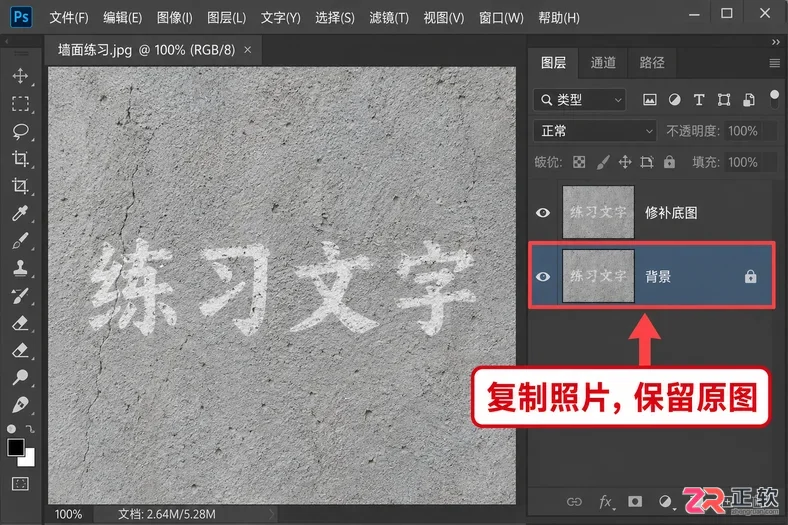
Task: Reset to default foreground and background colors
Action: coord(11,429)
